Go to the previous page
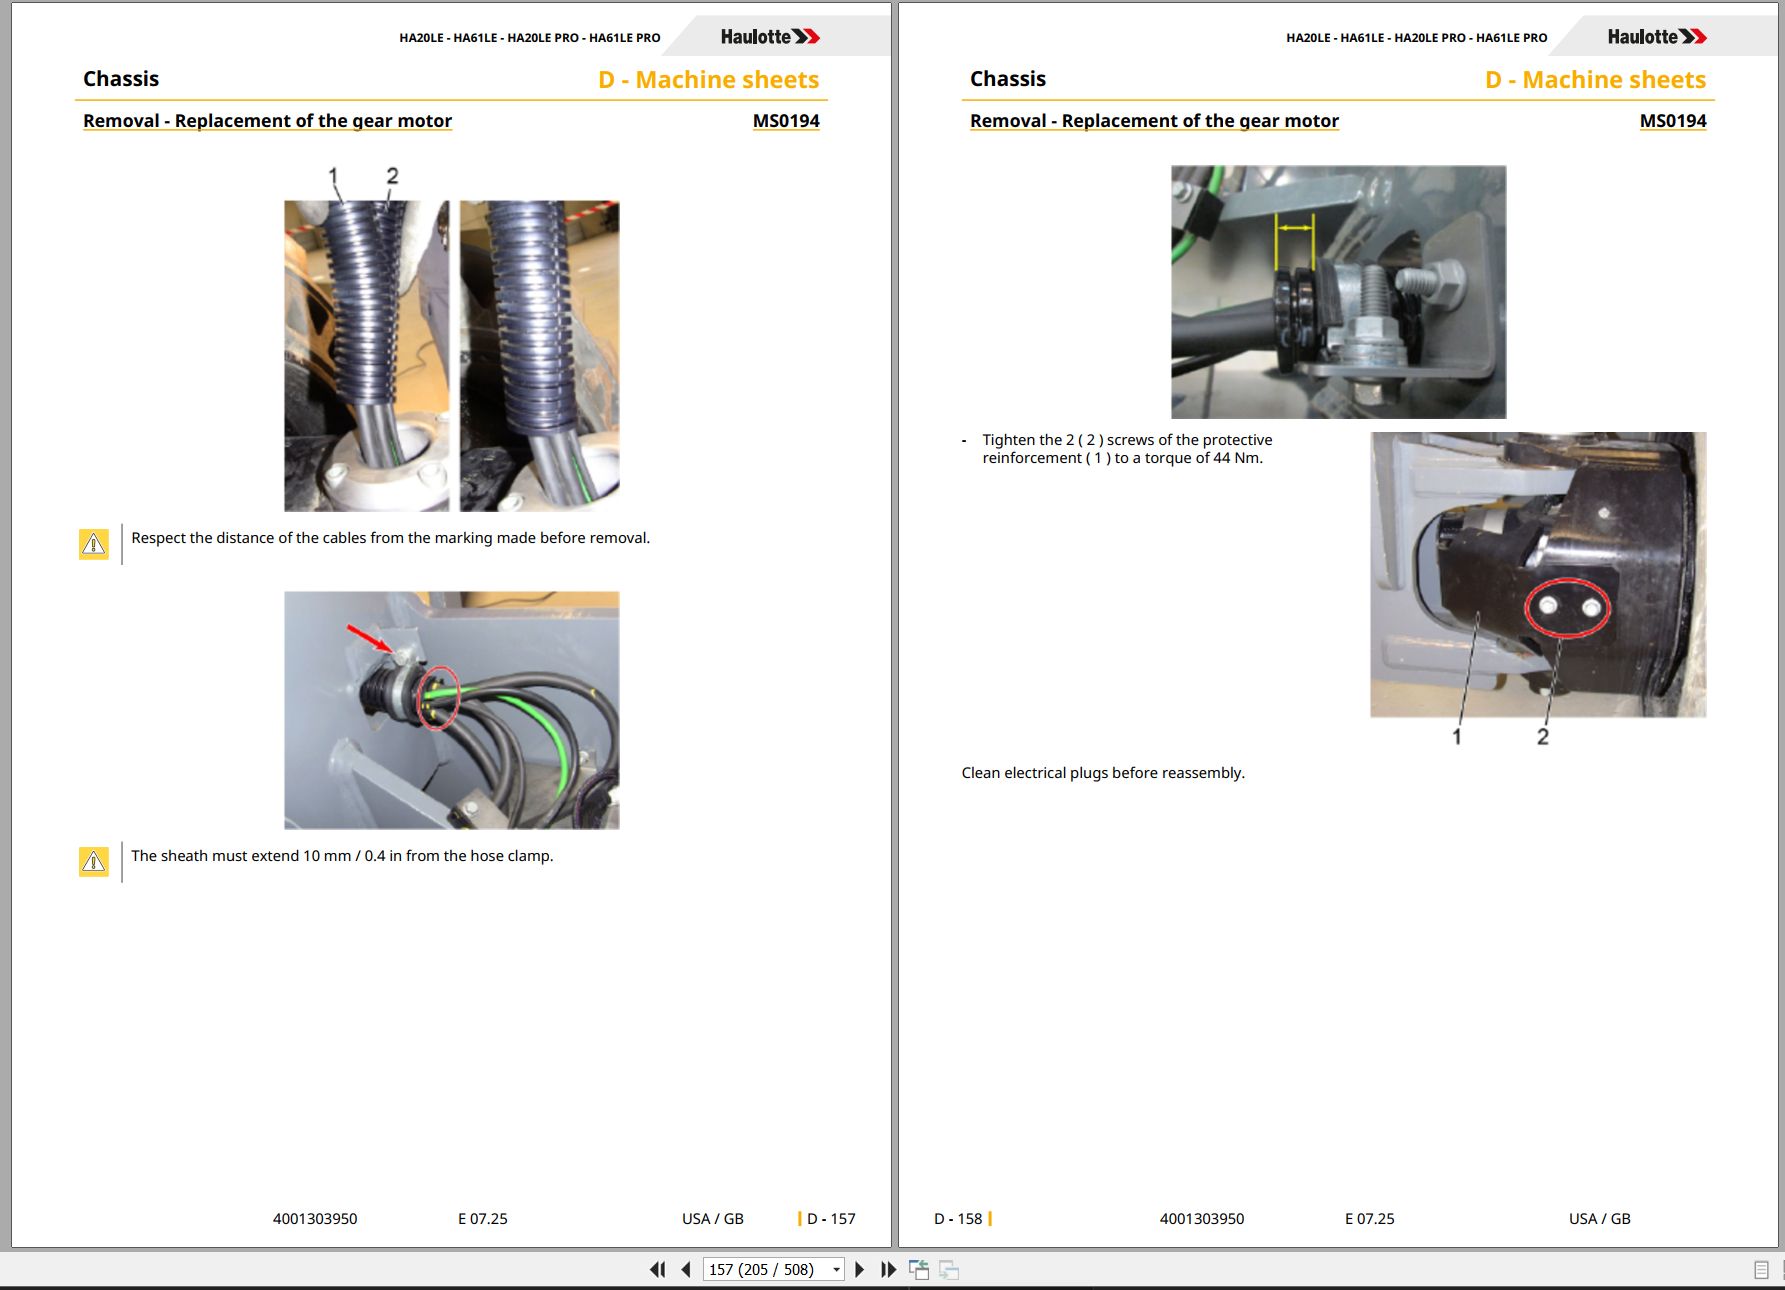 [x=686, y=1269]
